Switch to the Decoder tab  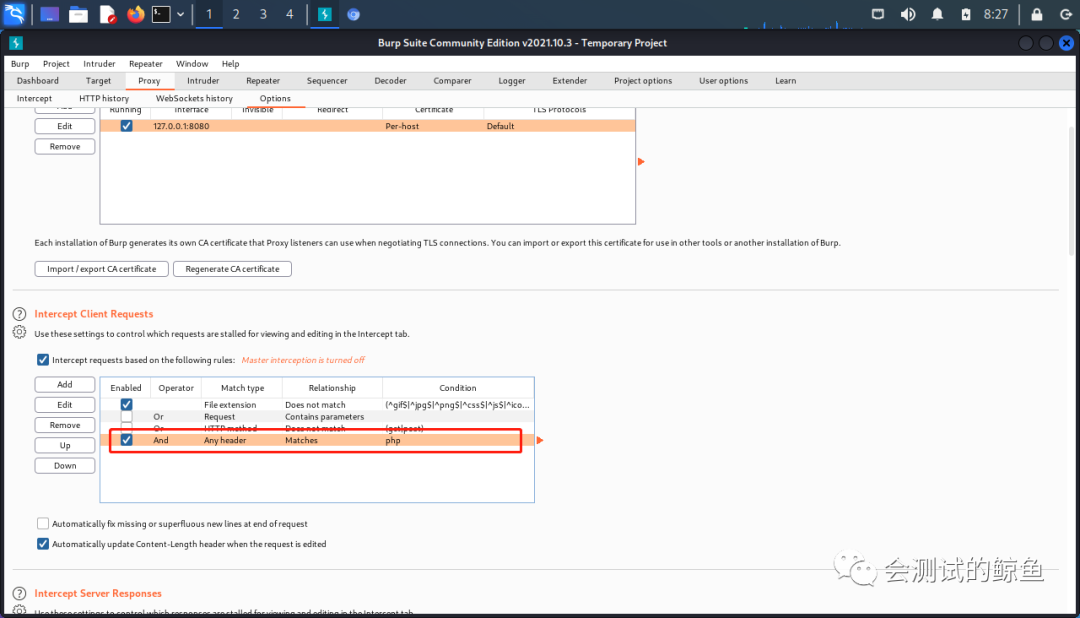[391, 81]
